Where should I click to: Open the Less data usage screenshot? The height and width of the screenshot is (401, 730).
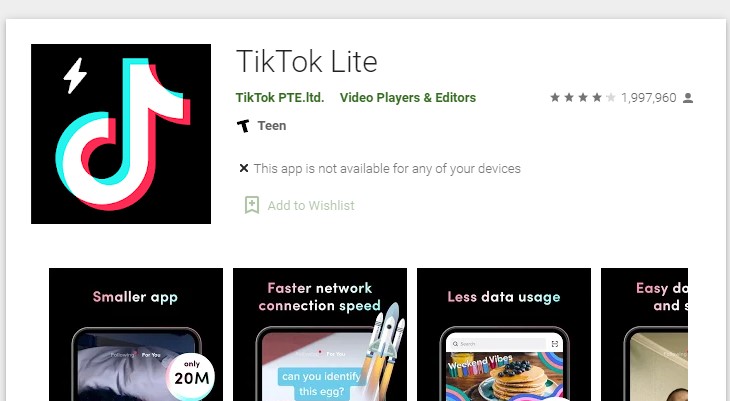pos(504,334)
